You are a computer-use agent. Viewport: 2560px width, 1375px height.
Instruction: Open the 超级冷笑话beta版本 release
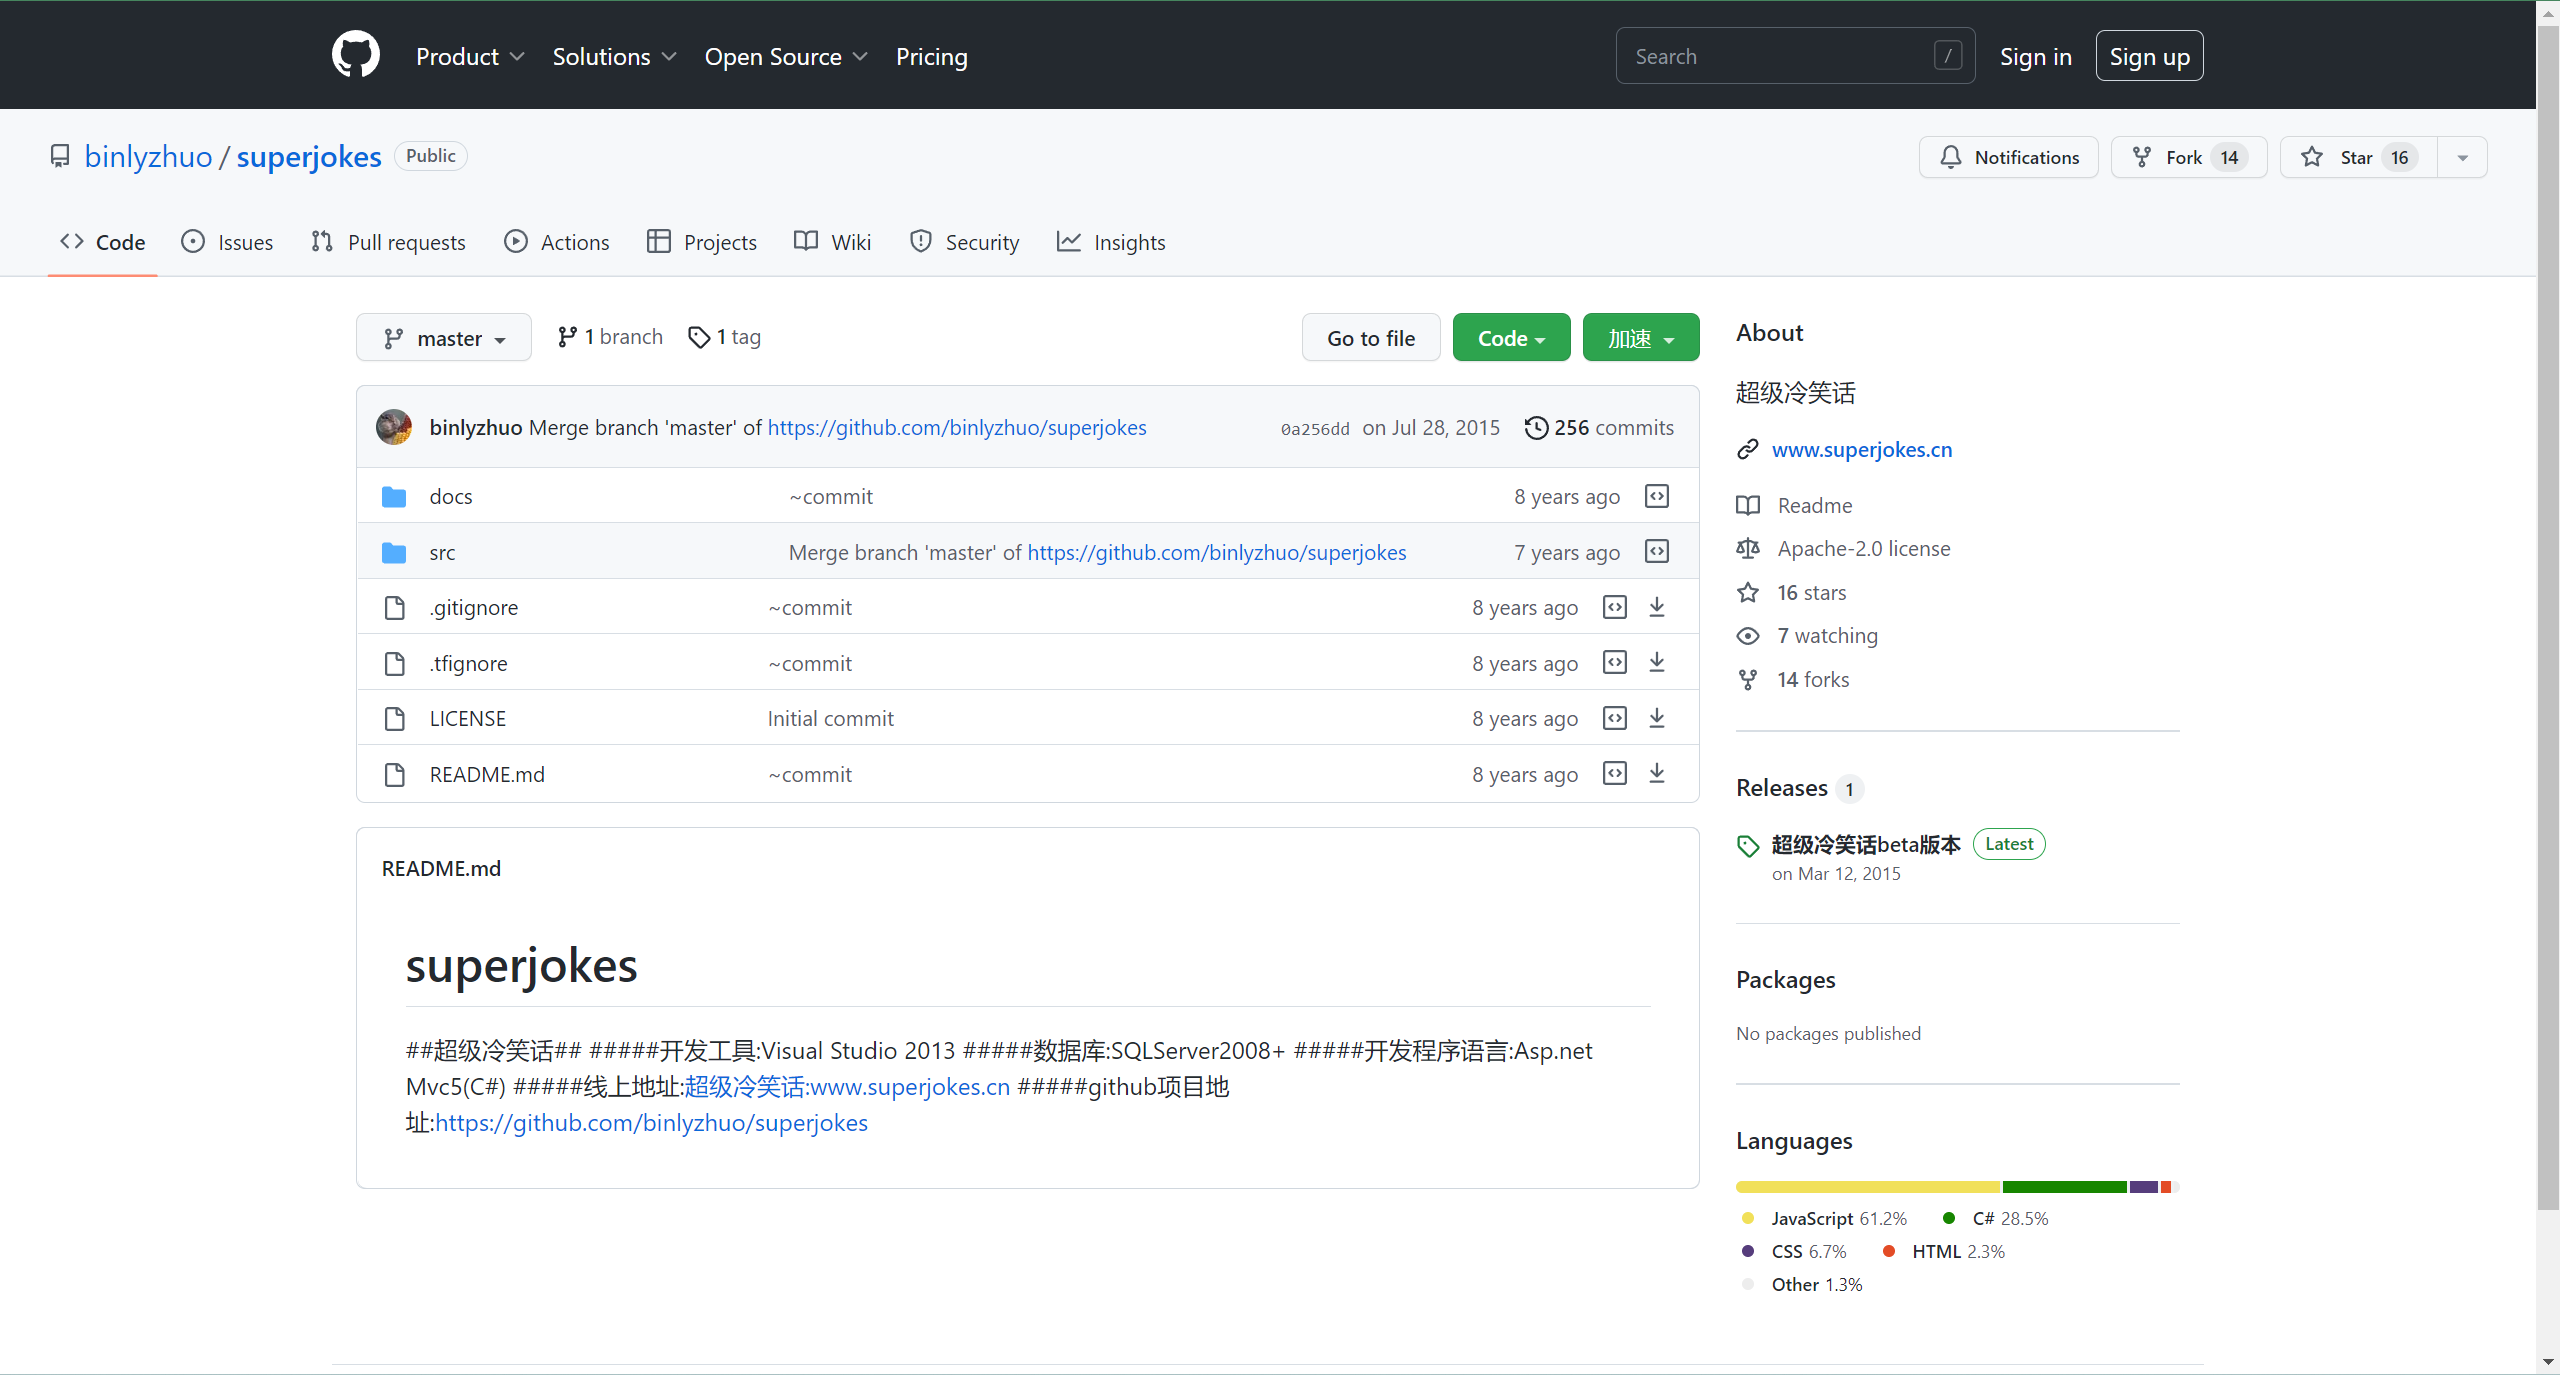(x=1866, y=845)
